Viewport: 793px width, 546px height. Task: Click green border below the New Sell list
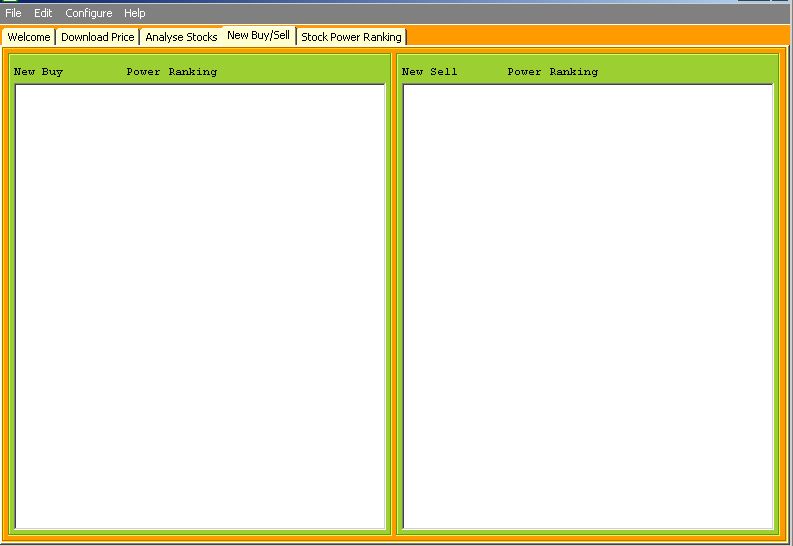coord(588,532)
